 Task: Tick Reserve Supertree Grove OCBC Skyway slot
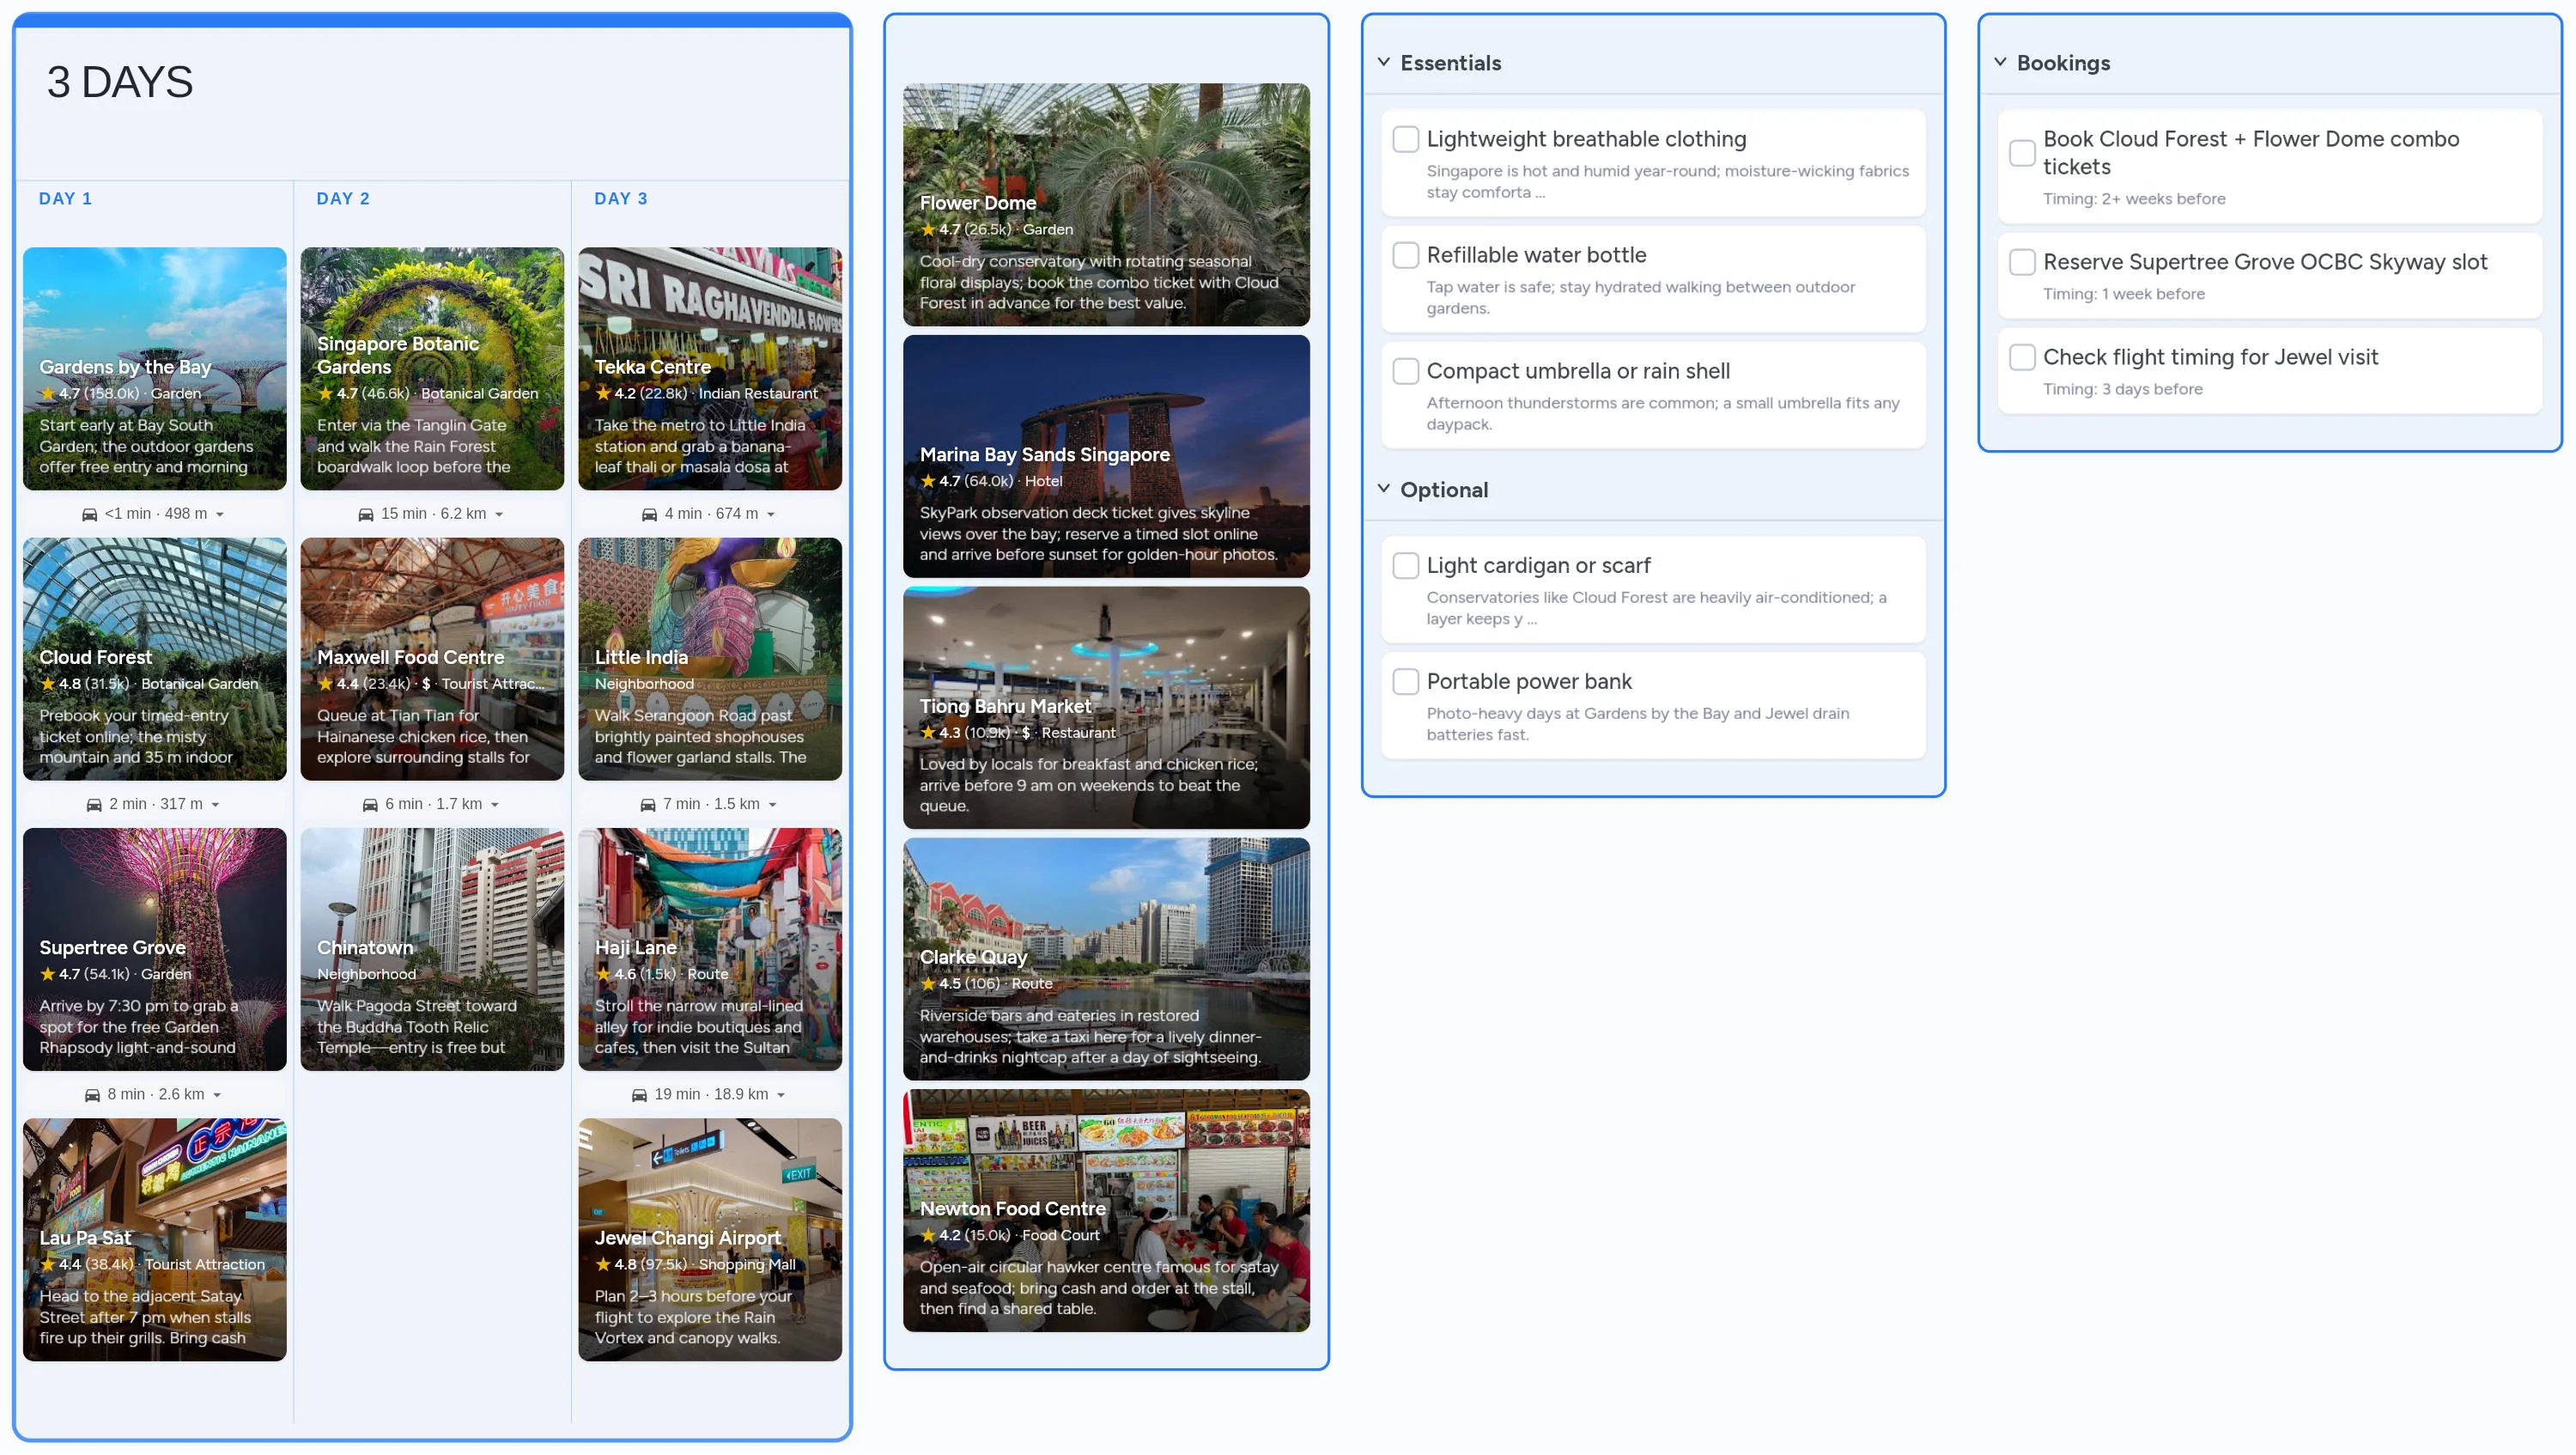point(2022,262)
